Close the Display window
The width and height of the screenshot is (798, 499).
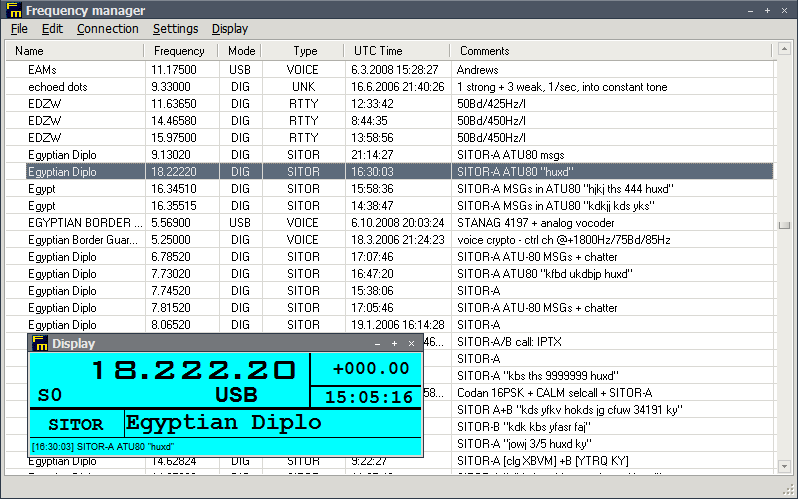coord(411,343)
